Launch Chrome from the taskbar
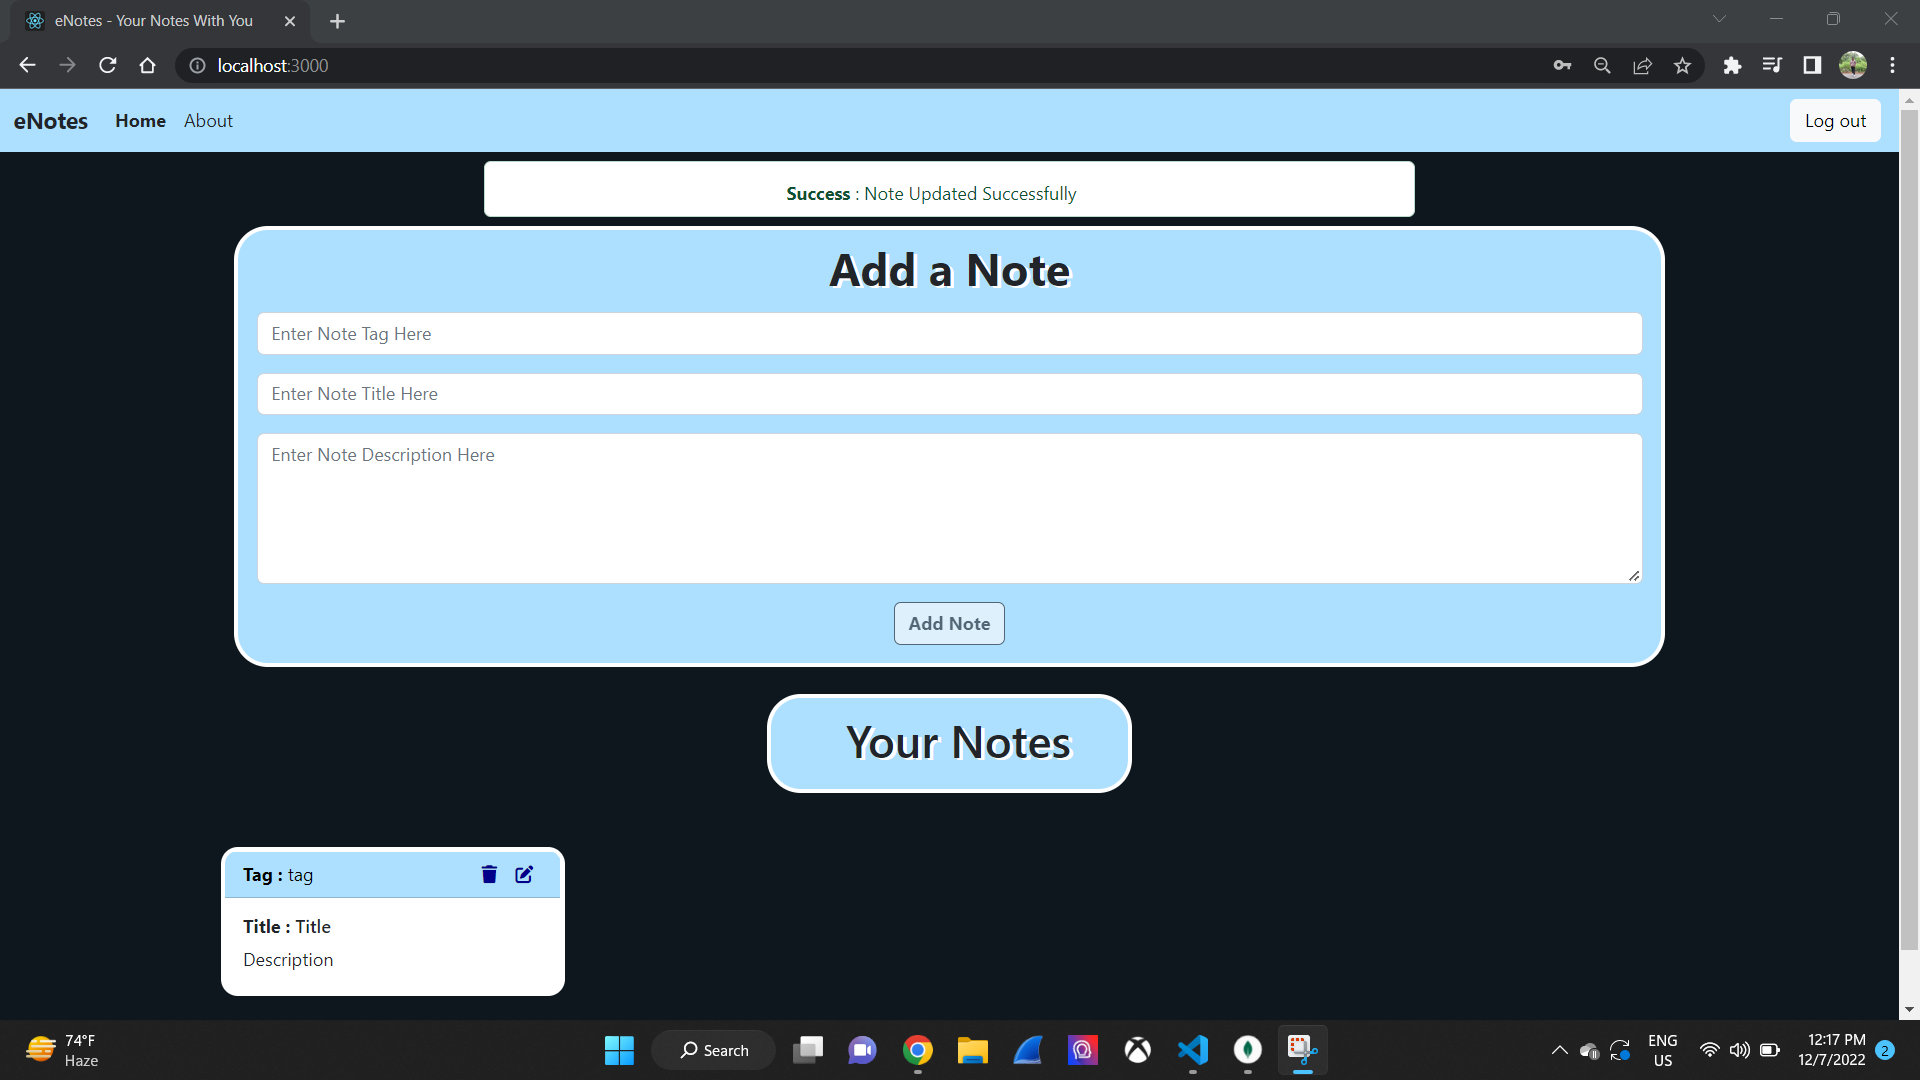 918,1050
